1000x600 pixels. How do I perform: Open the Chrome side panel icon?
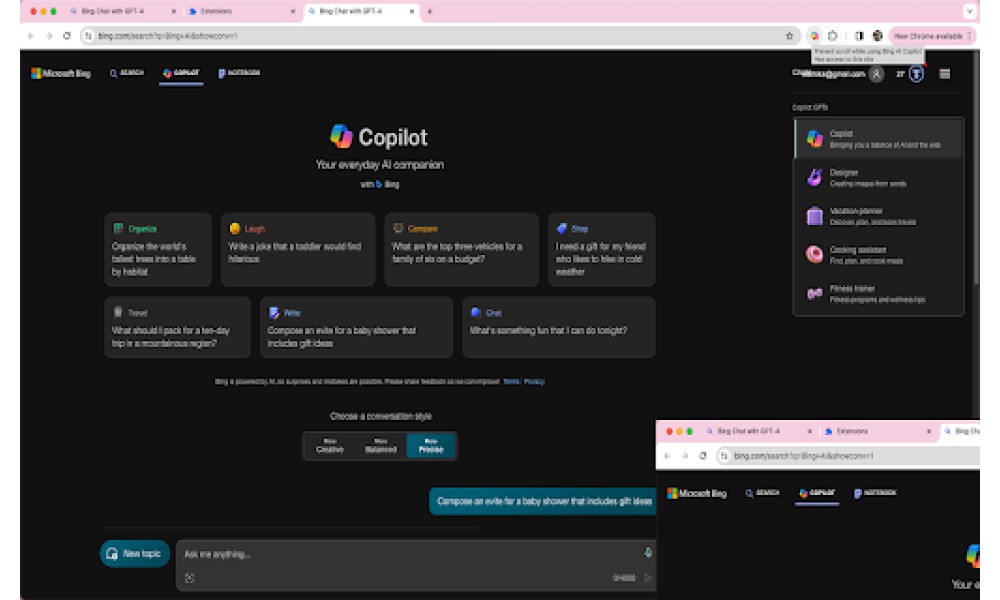pos(859,36)
